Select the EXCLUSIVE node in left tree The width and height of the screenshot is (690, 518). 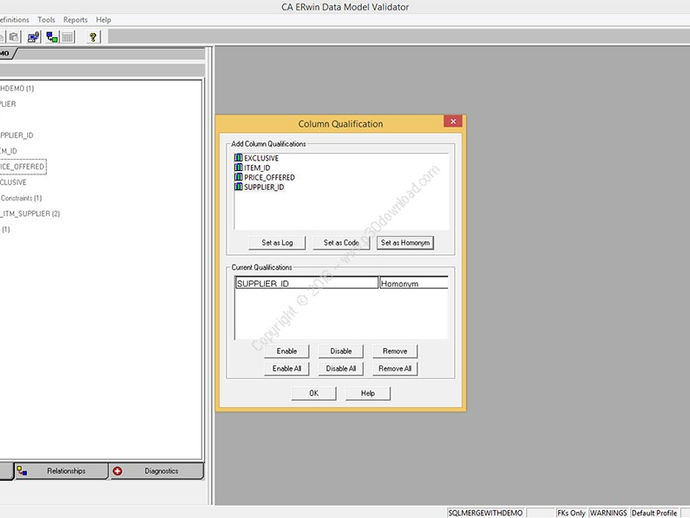[13, 182]
